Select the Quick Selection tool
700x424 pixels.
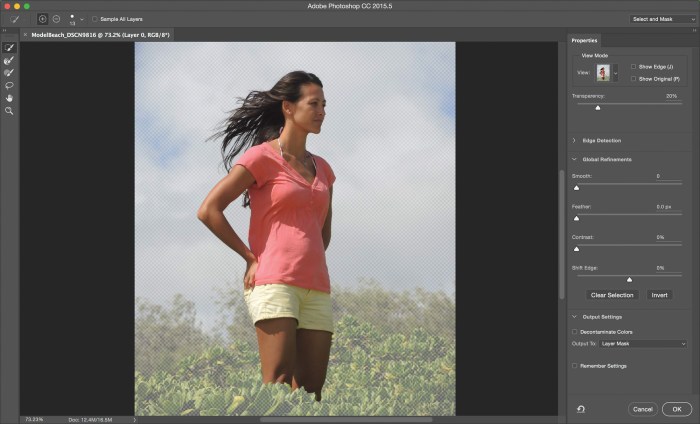click(x=9, y=47)
